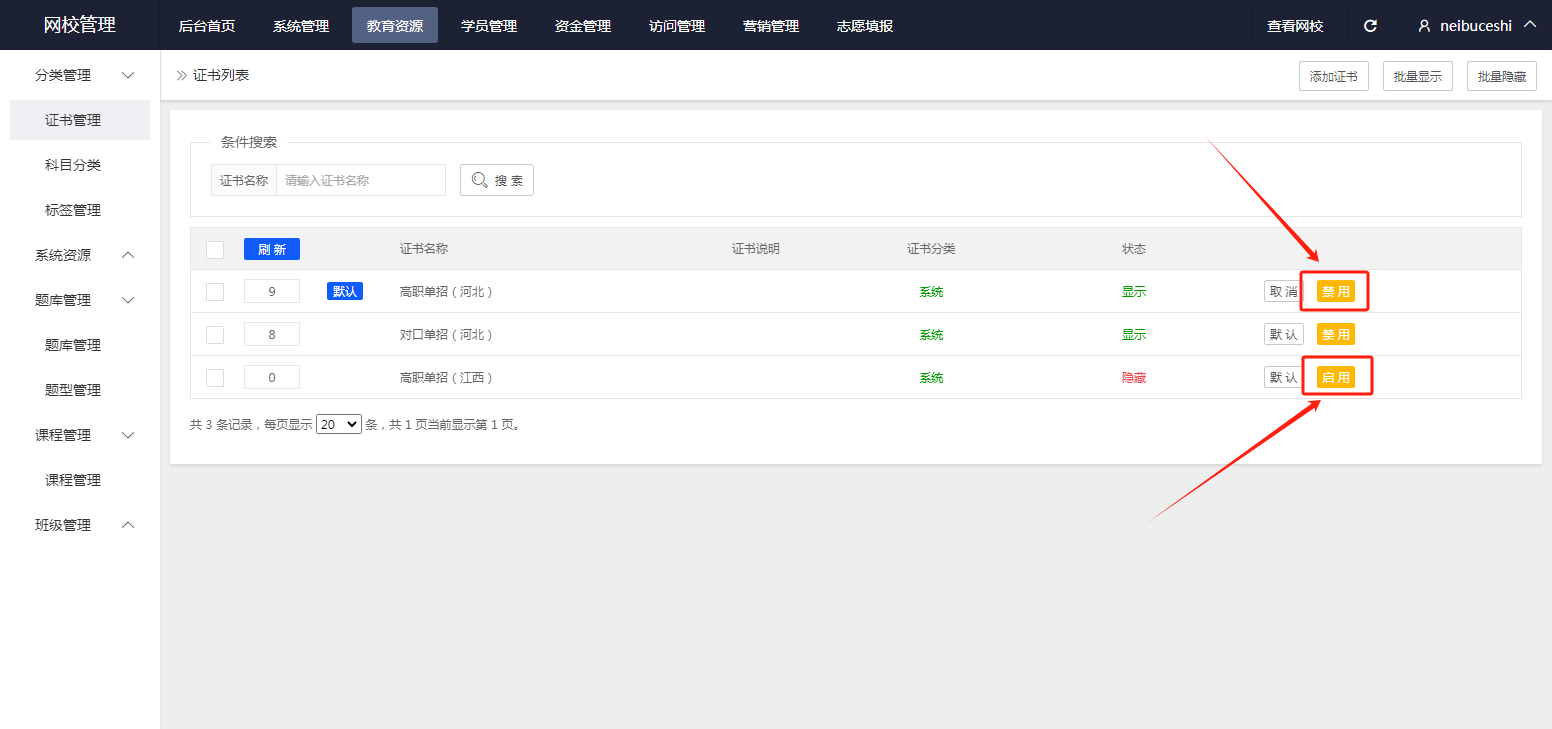This screenshot has width=1552, height=729.
Task: Click the 批量隐藏 button
Action: click(1502, 76)
